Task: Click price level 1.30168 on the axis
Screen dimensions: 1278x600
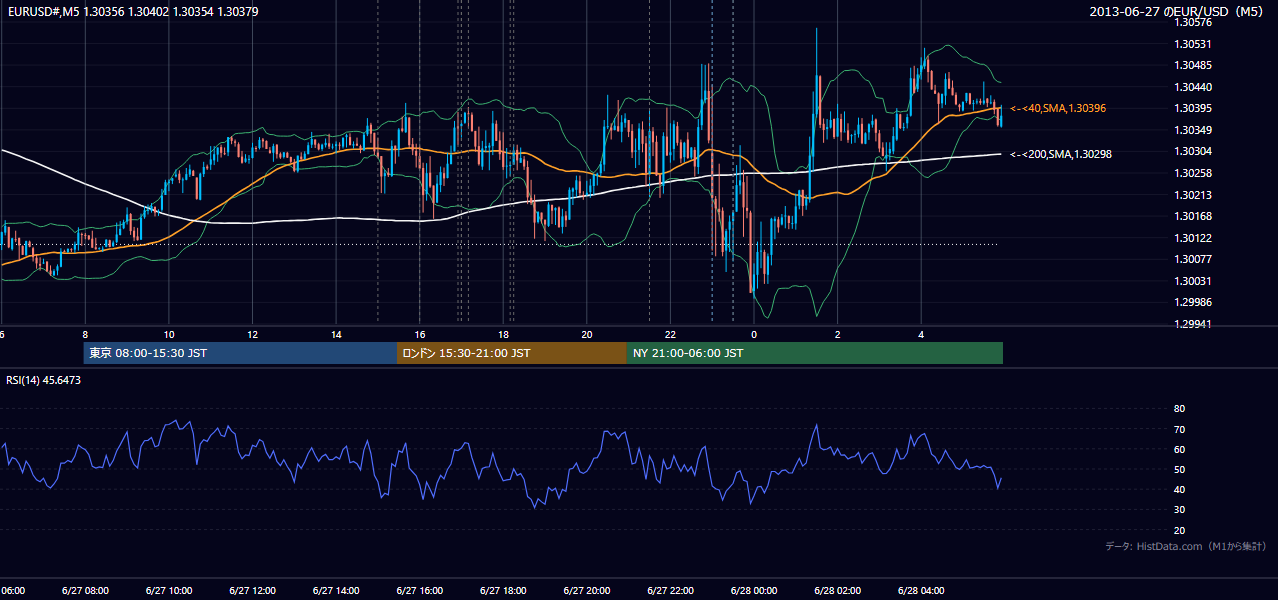Action: point(1193,216)
